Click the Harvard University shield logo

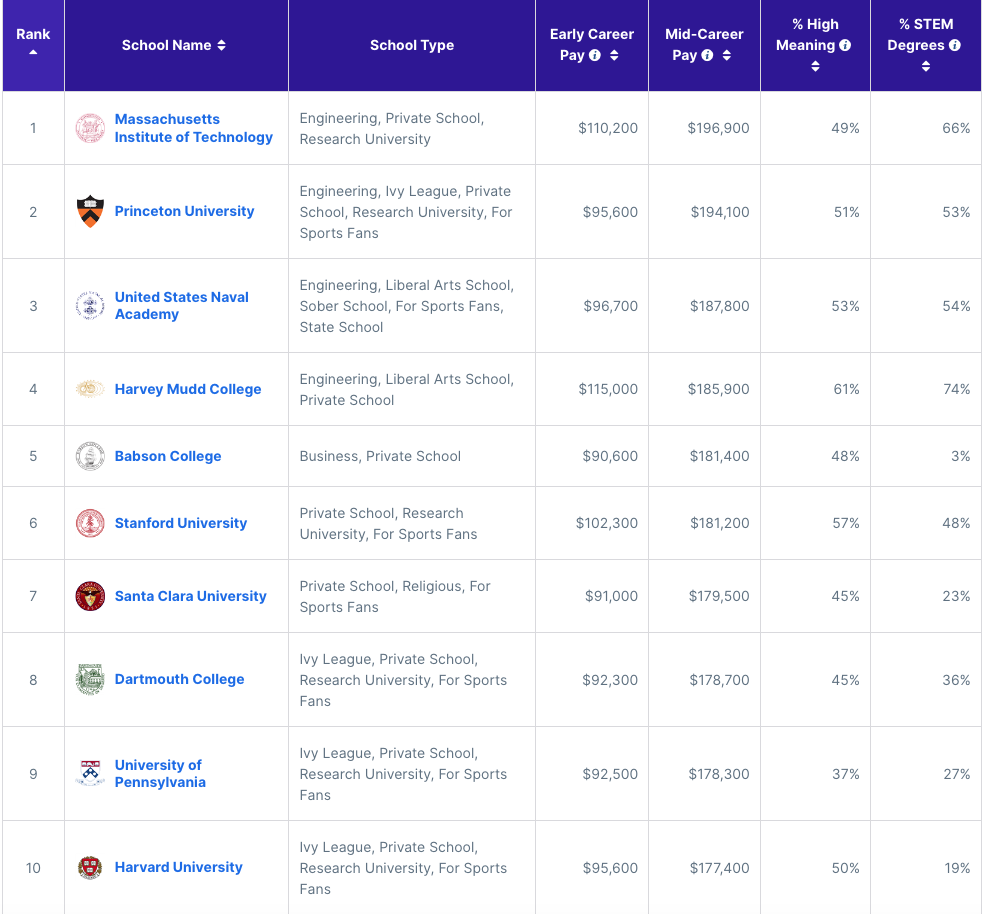[x=90, y=868]
